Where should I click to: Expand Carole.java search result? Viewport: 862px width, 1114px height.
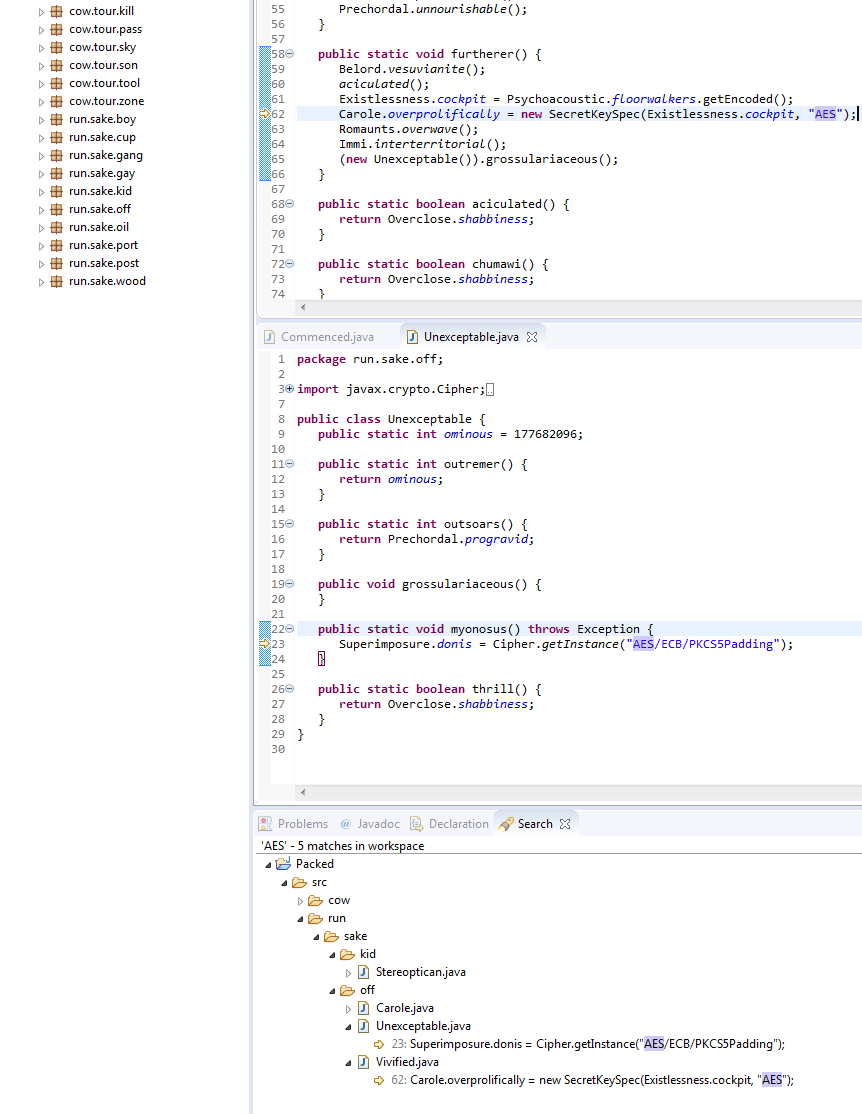pos(348,1009)
